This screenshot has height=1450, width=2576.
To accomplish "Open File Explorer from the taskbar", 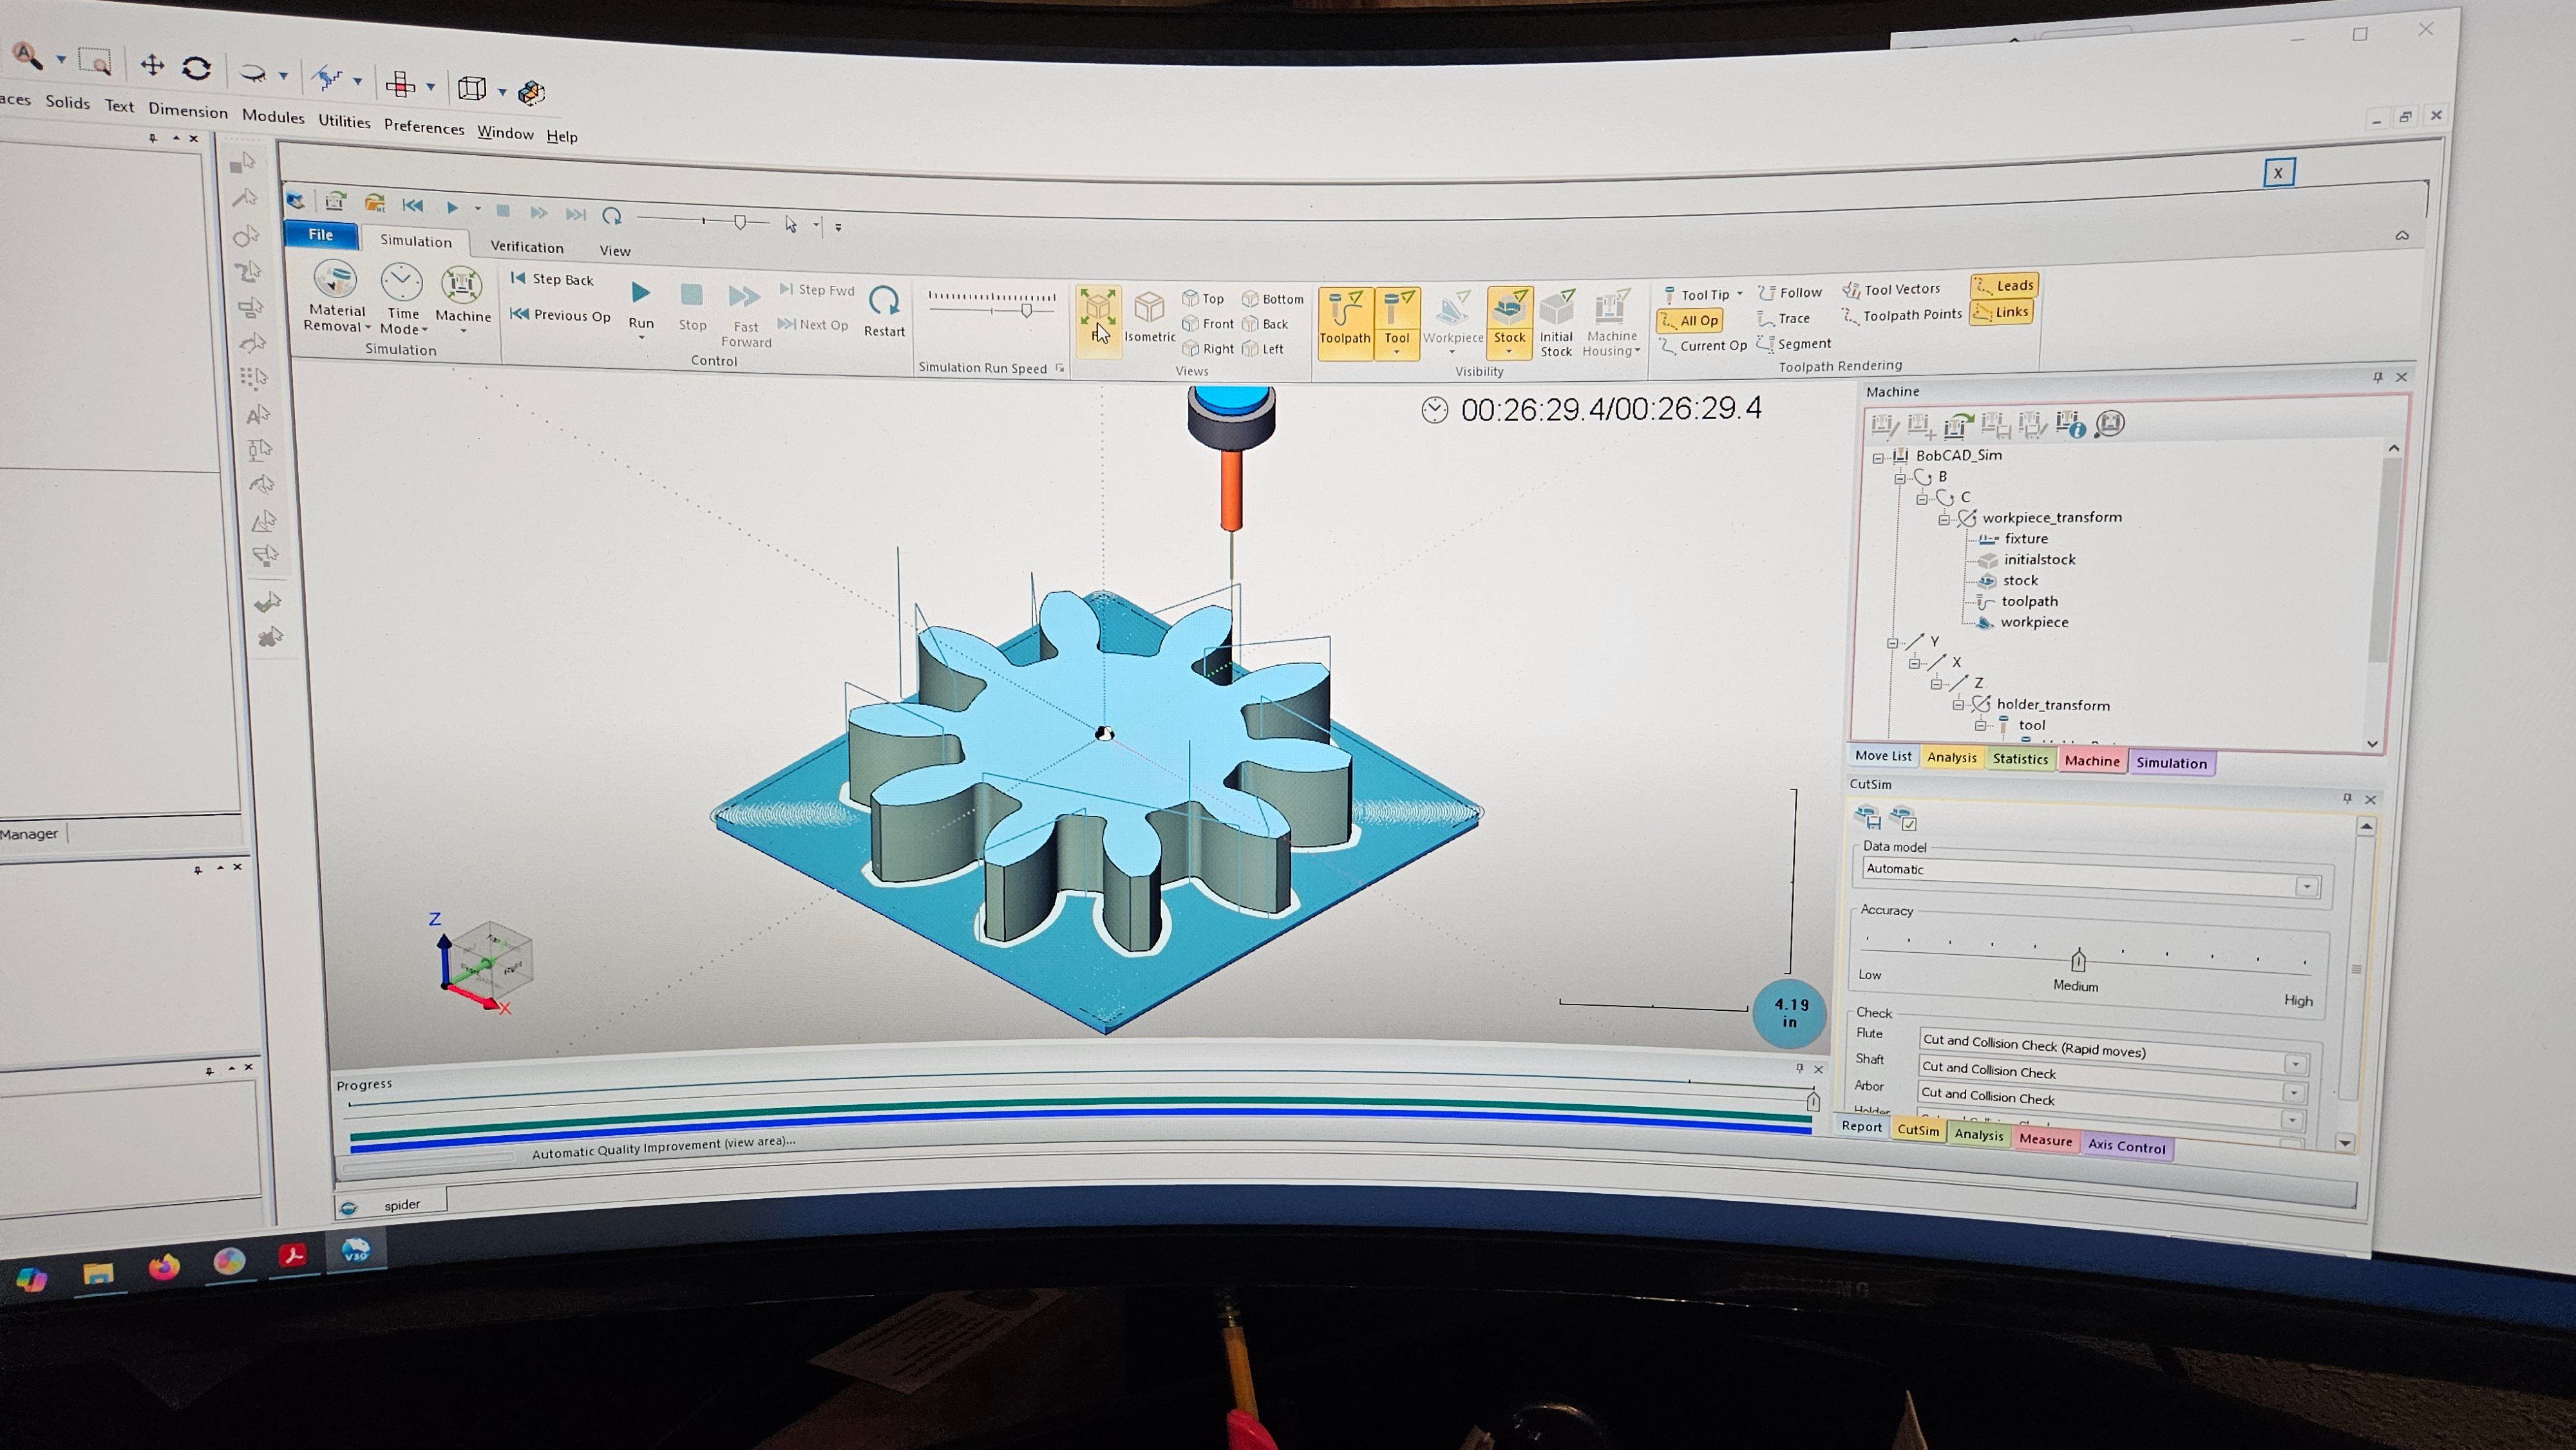I will [x=98, y=1274].
